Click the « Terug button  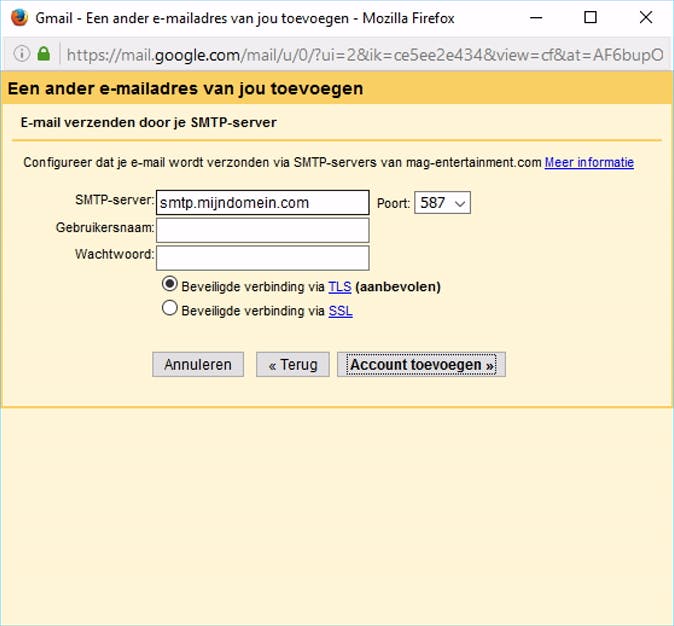(x=293, y=365)
